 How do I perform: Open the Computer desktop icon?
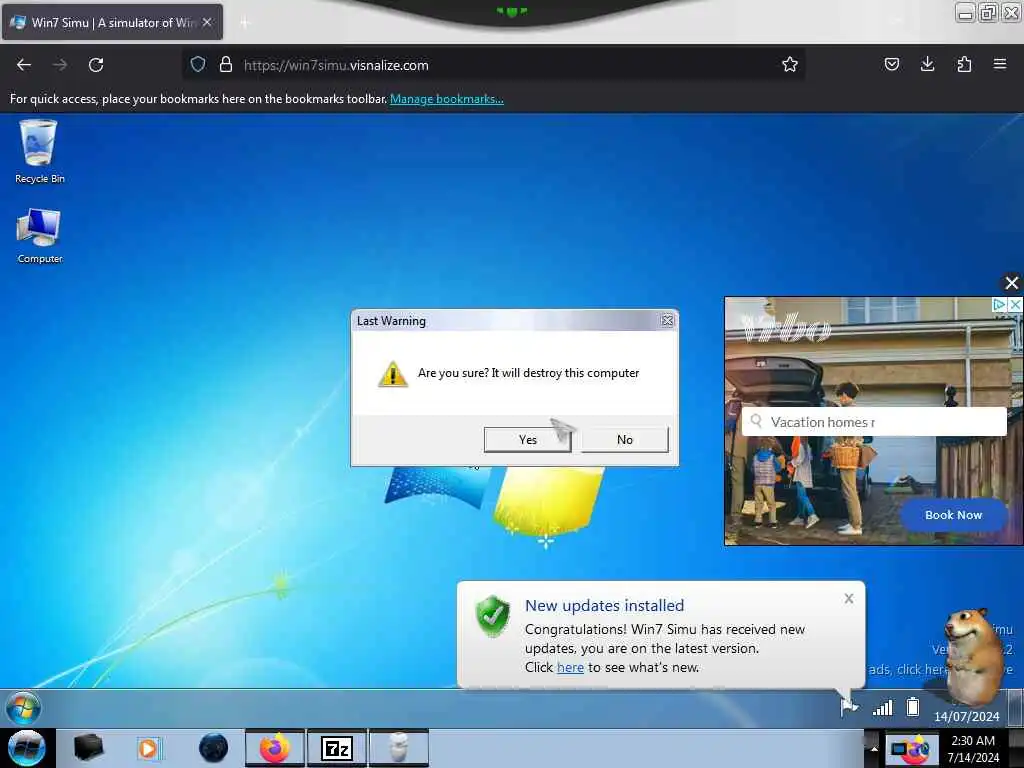coord(39,236)
